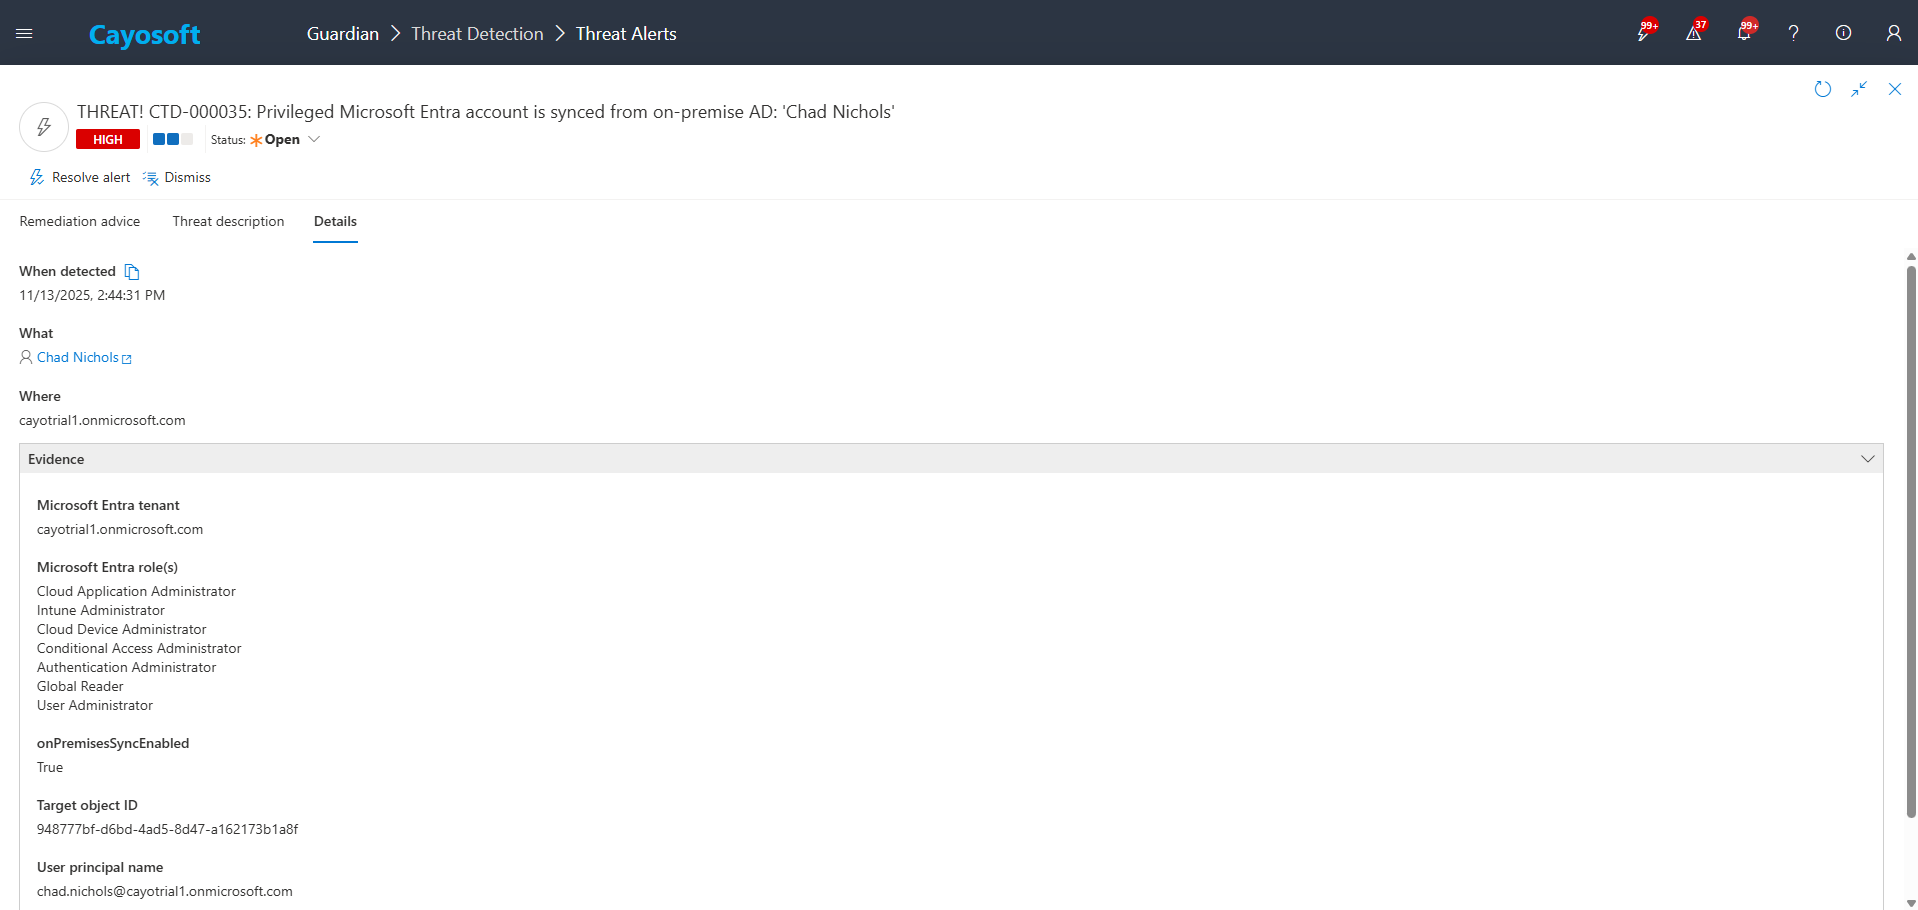Open the warning triangle notifications icon

(x=1693, y=33)
